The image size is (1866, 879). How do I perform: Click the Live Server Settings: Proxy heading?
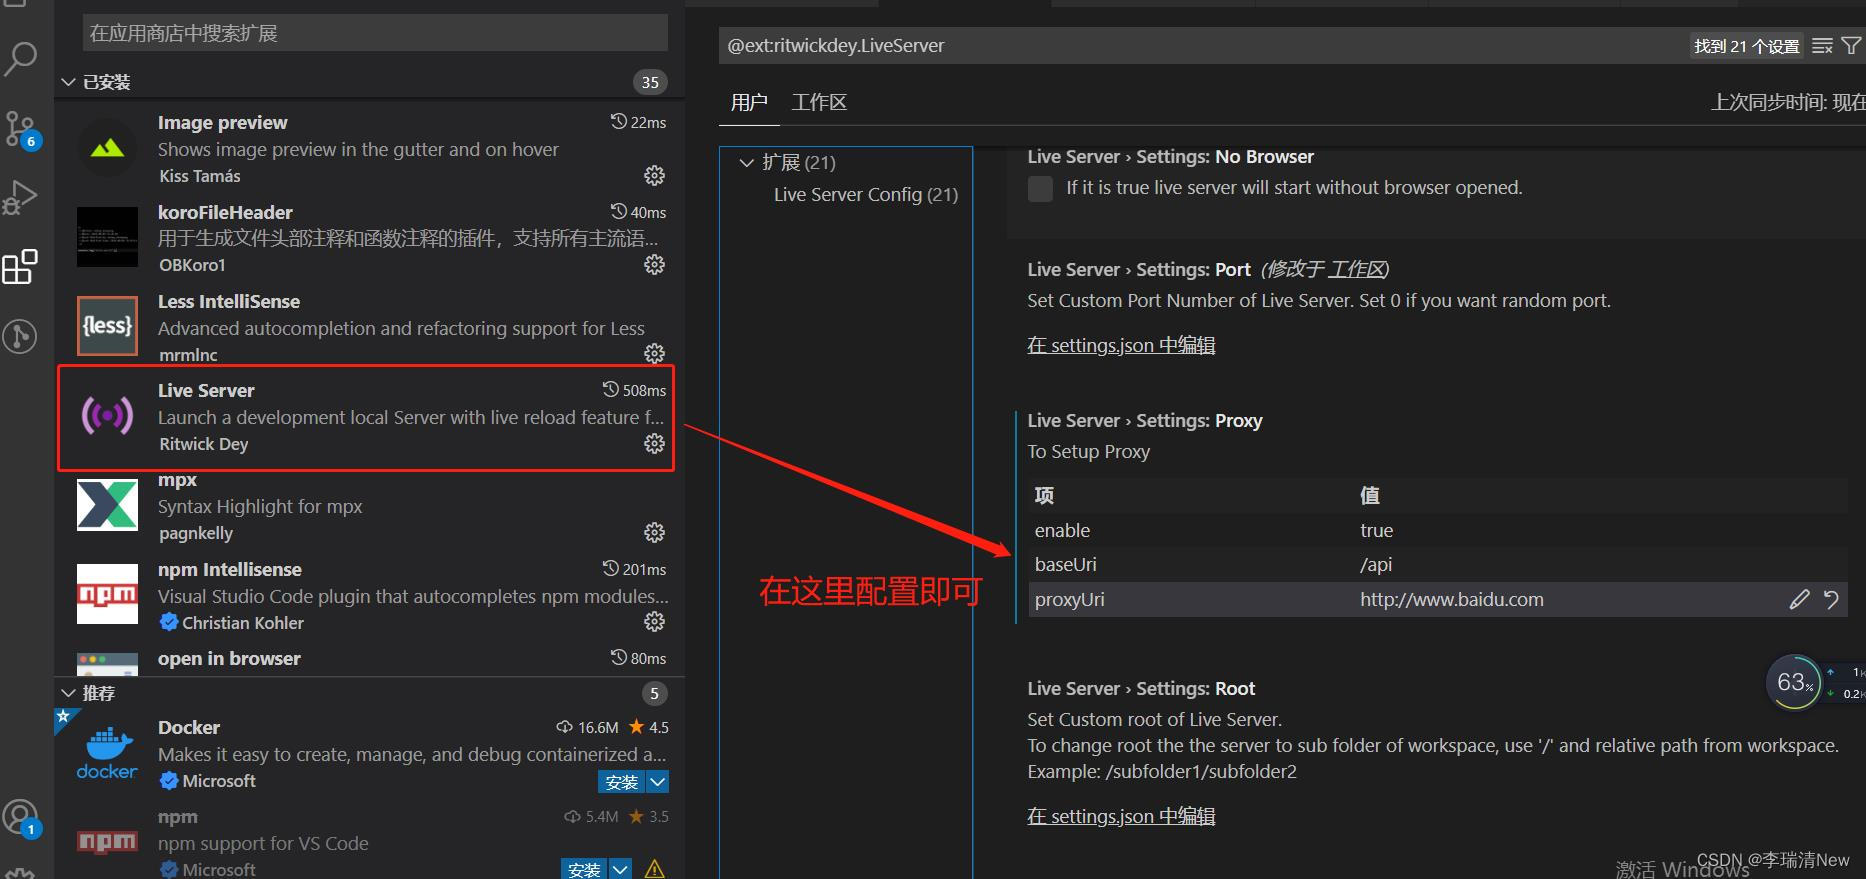pyautogui.click(x=1144, y=421)
